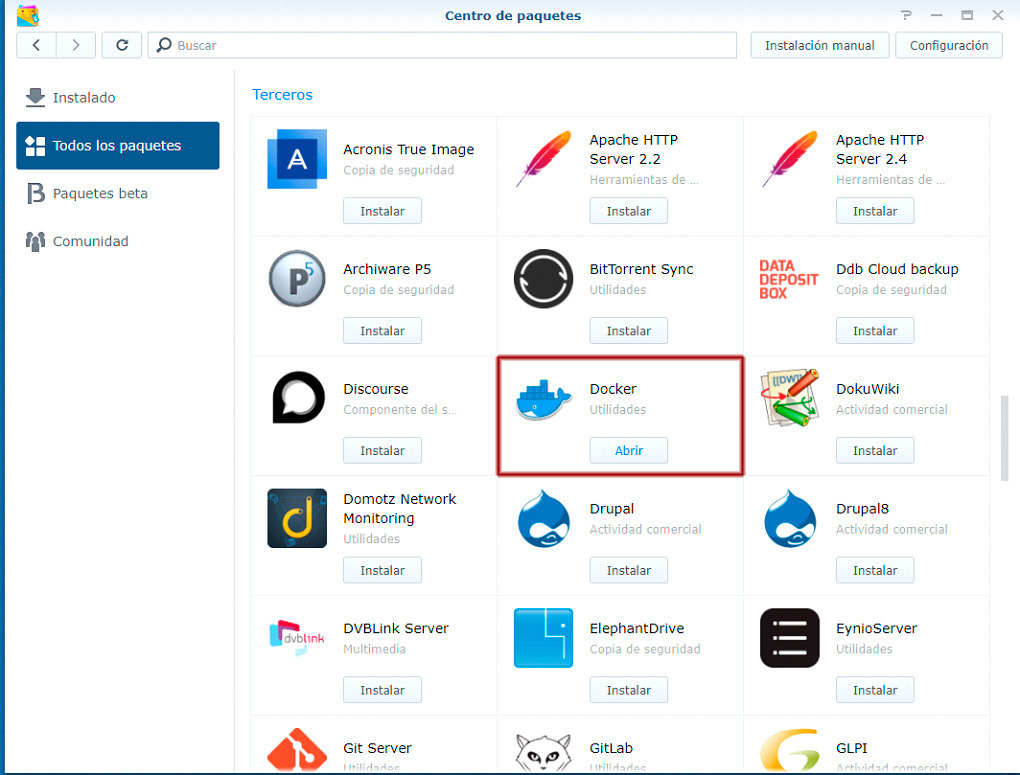
Task: Install BitTorrent Sync
Action: [x=628, y=331]
